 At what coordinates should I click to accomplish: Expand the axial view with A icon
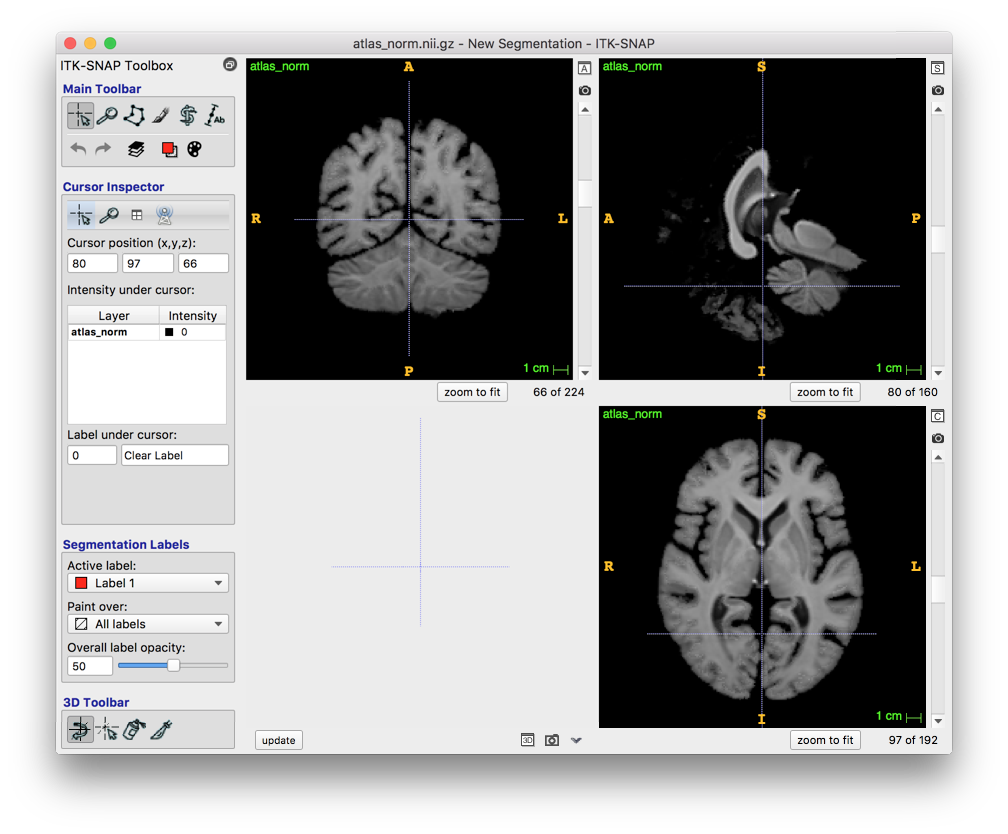click(584, 68)
